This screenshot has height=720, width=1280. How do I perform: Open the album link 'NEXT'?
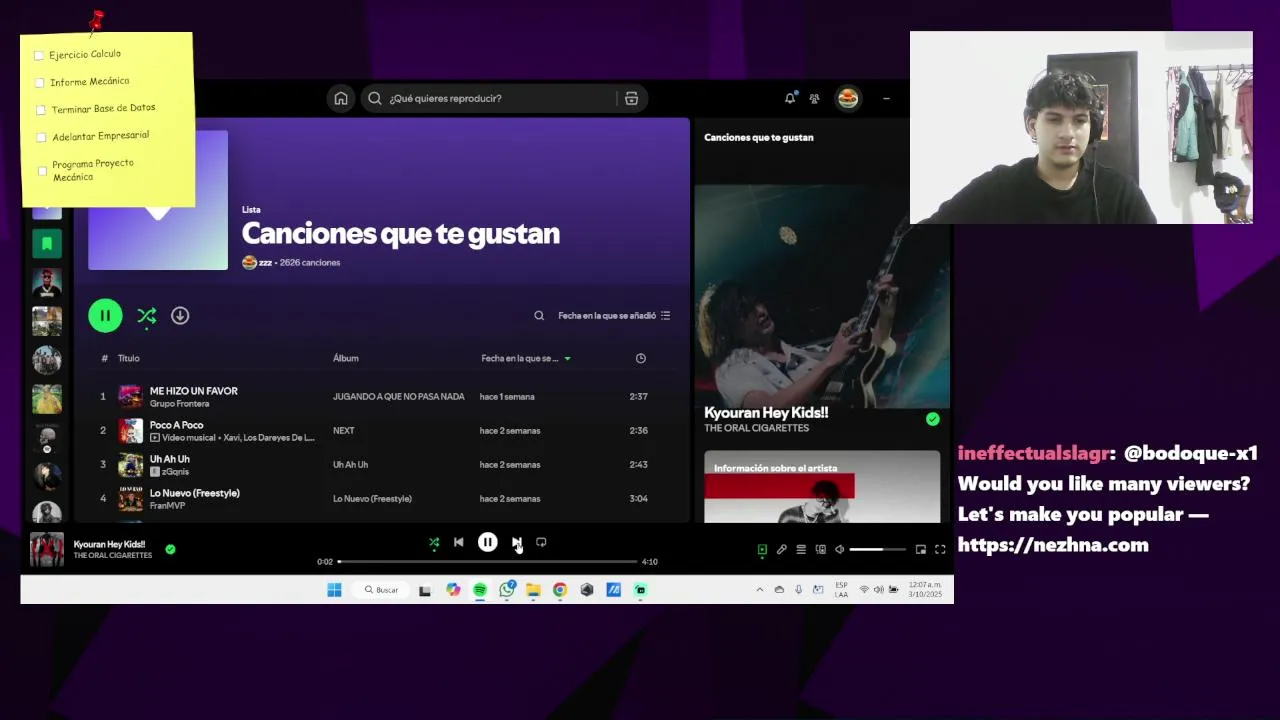click(x=343, y=431)
